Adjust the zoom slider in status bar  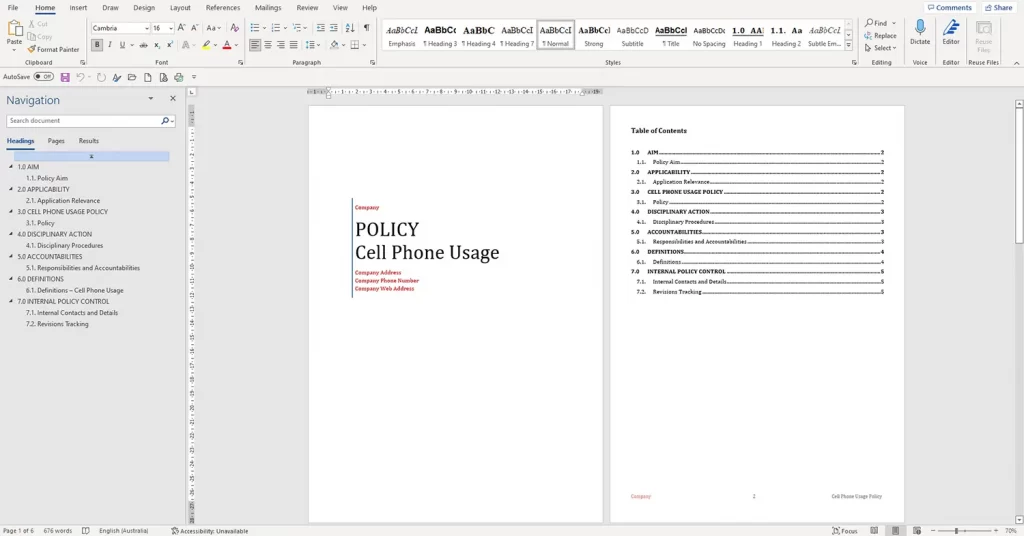pos(957,531)
